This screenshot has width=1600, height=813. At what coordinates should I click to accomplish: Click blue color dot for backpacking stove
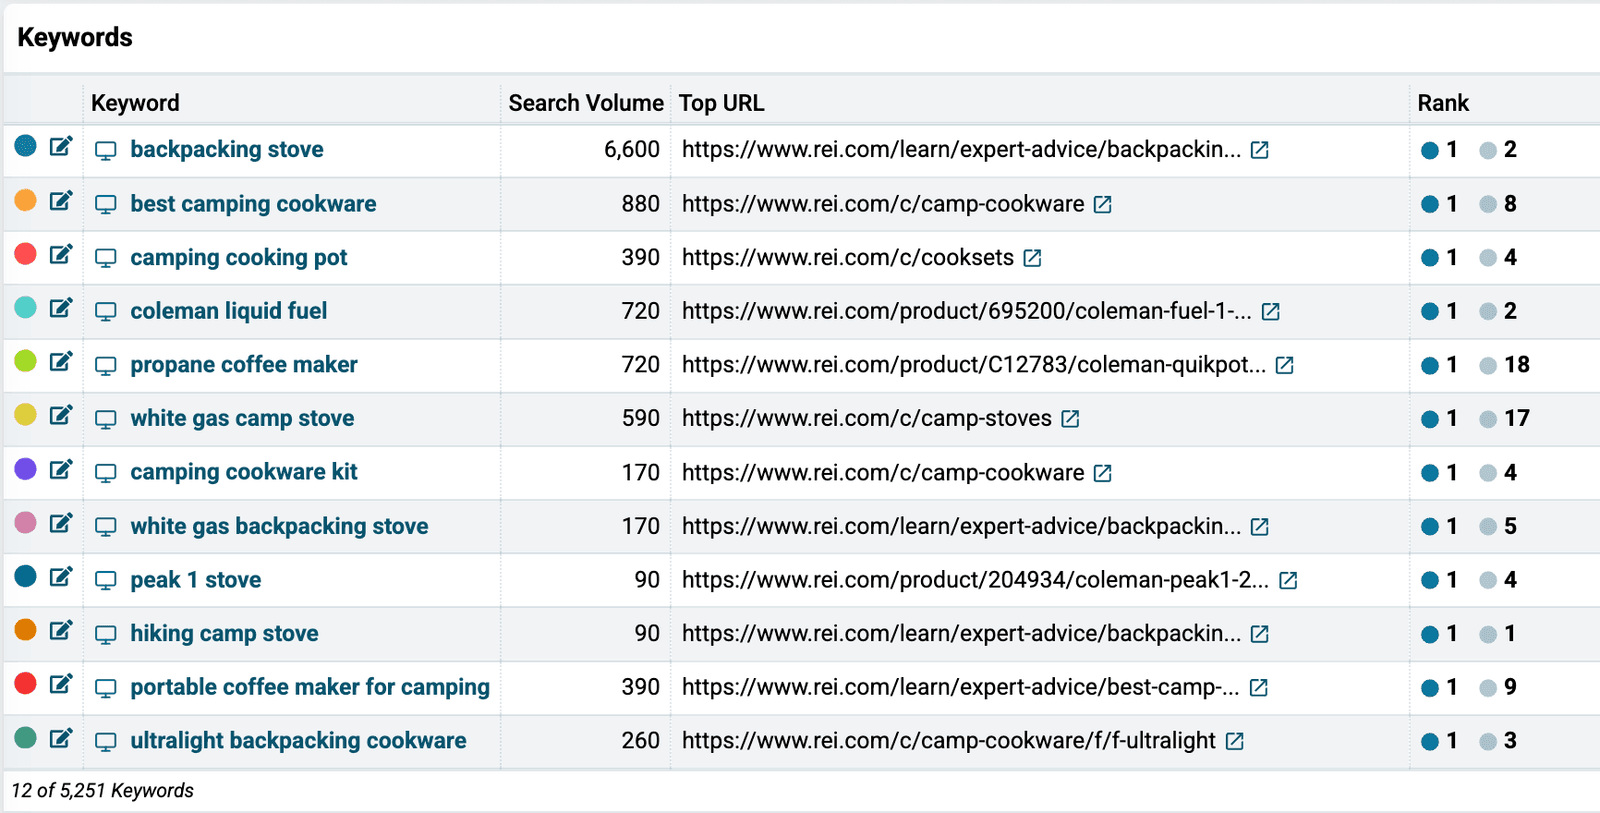coord(26,146)
